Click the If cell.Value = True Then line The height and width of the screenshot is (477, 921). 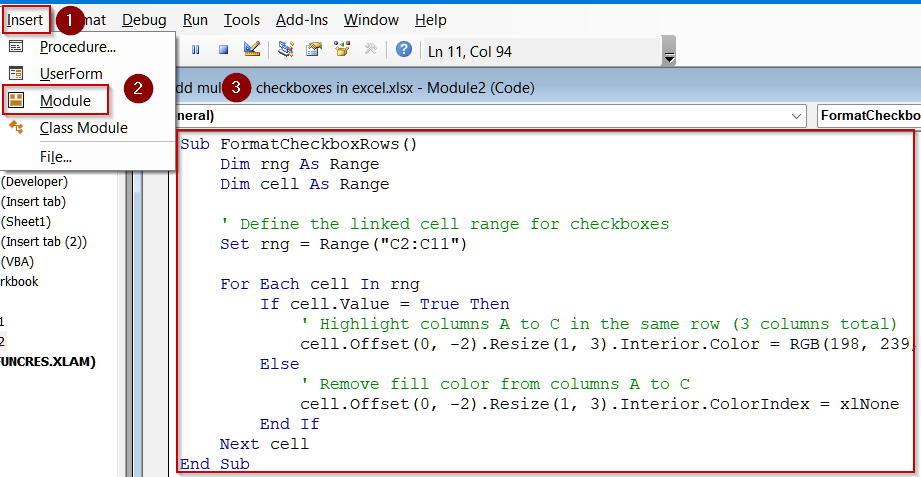pos(385,304)
